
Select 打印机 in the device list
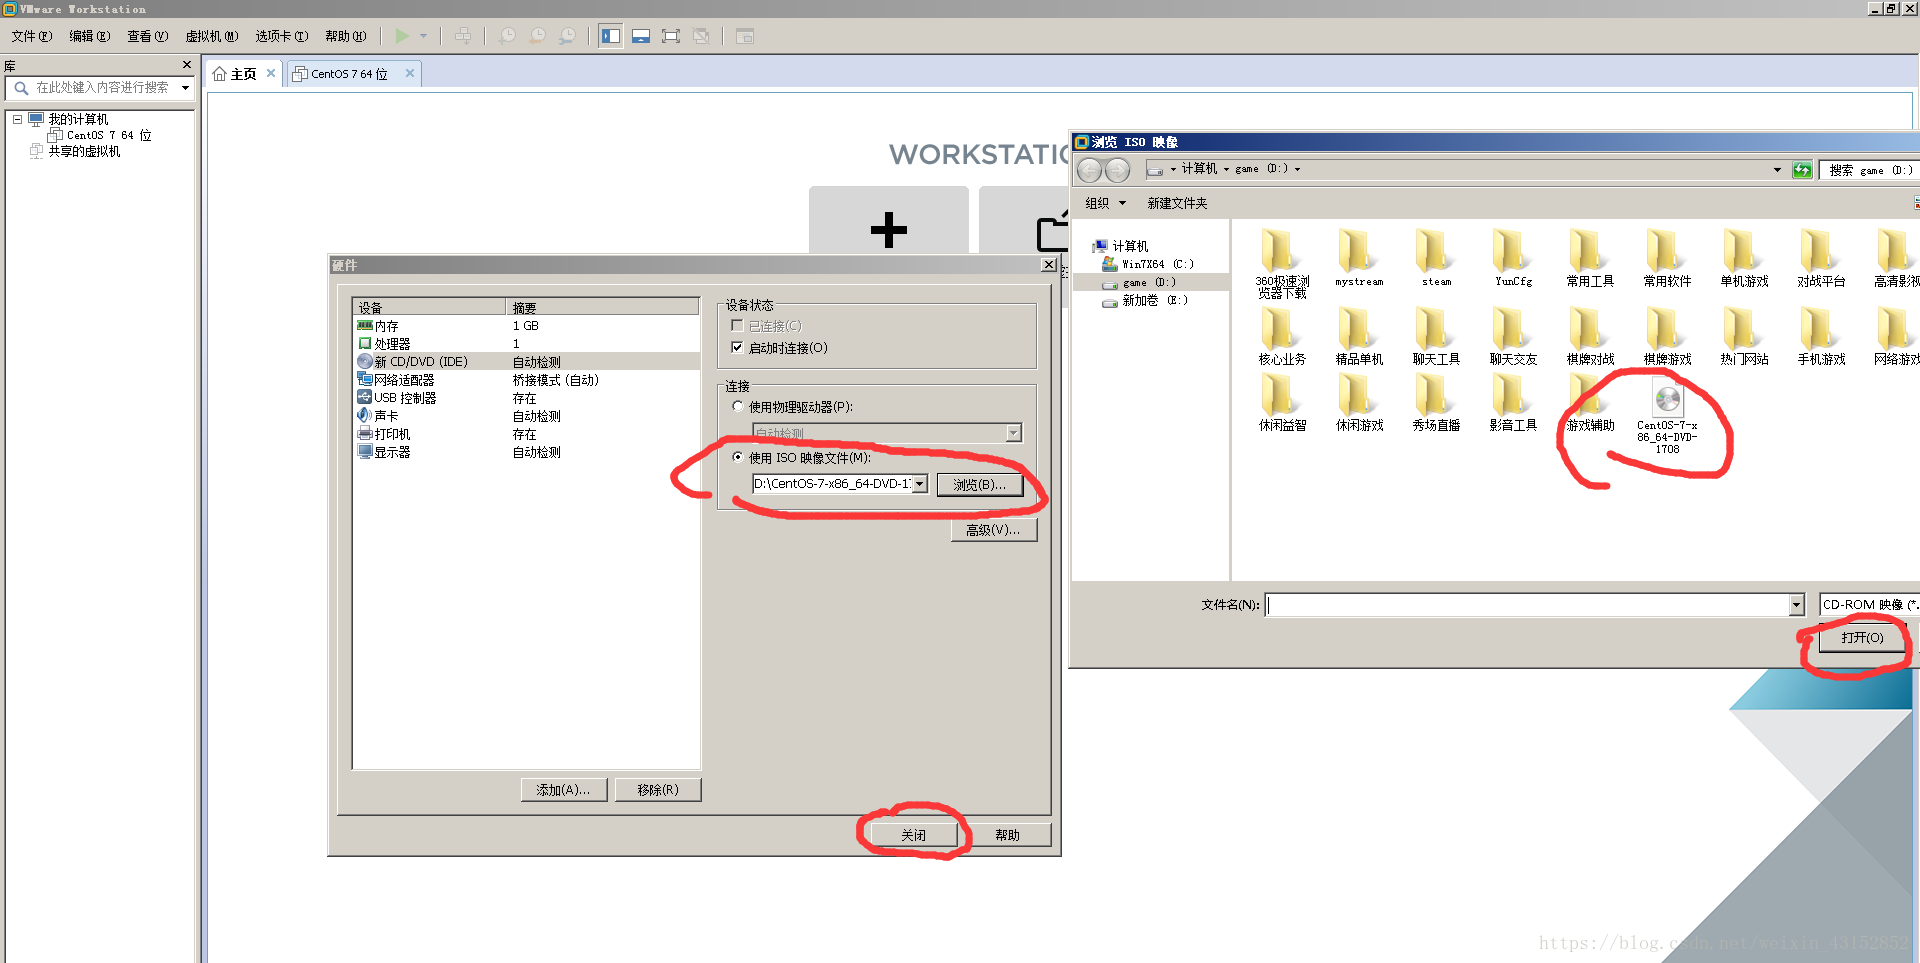[x=526, y=434]
